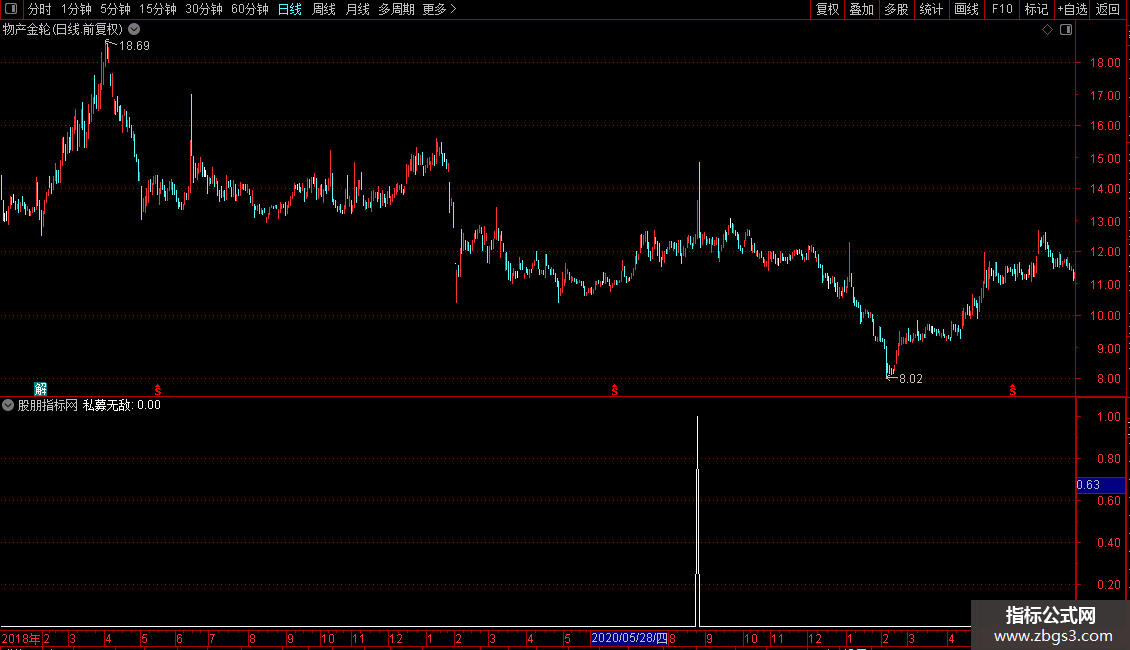Screen dimensions: 1130x650
Task: Click the 叠加 overlay button
Action: (861, 9)
